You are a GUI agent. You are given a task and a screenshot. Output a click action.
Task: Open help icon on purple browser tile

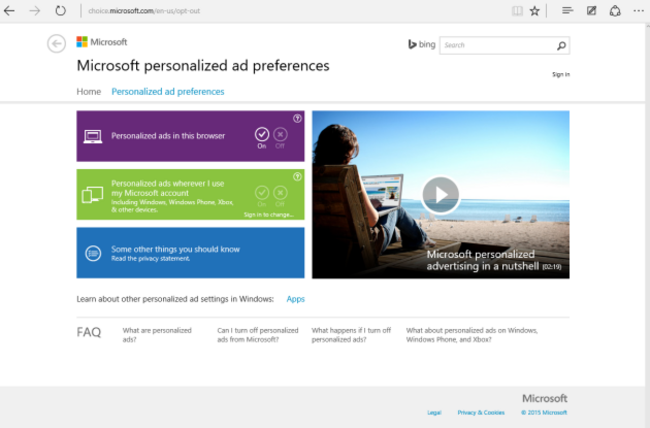click(297, 119)
